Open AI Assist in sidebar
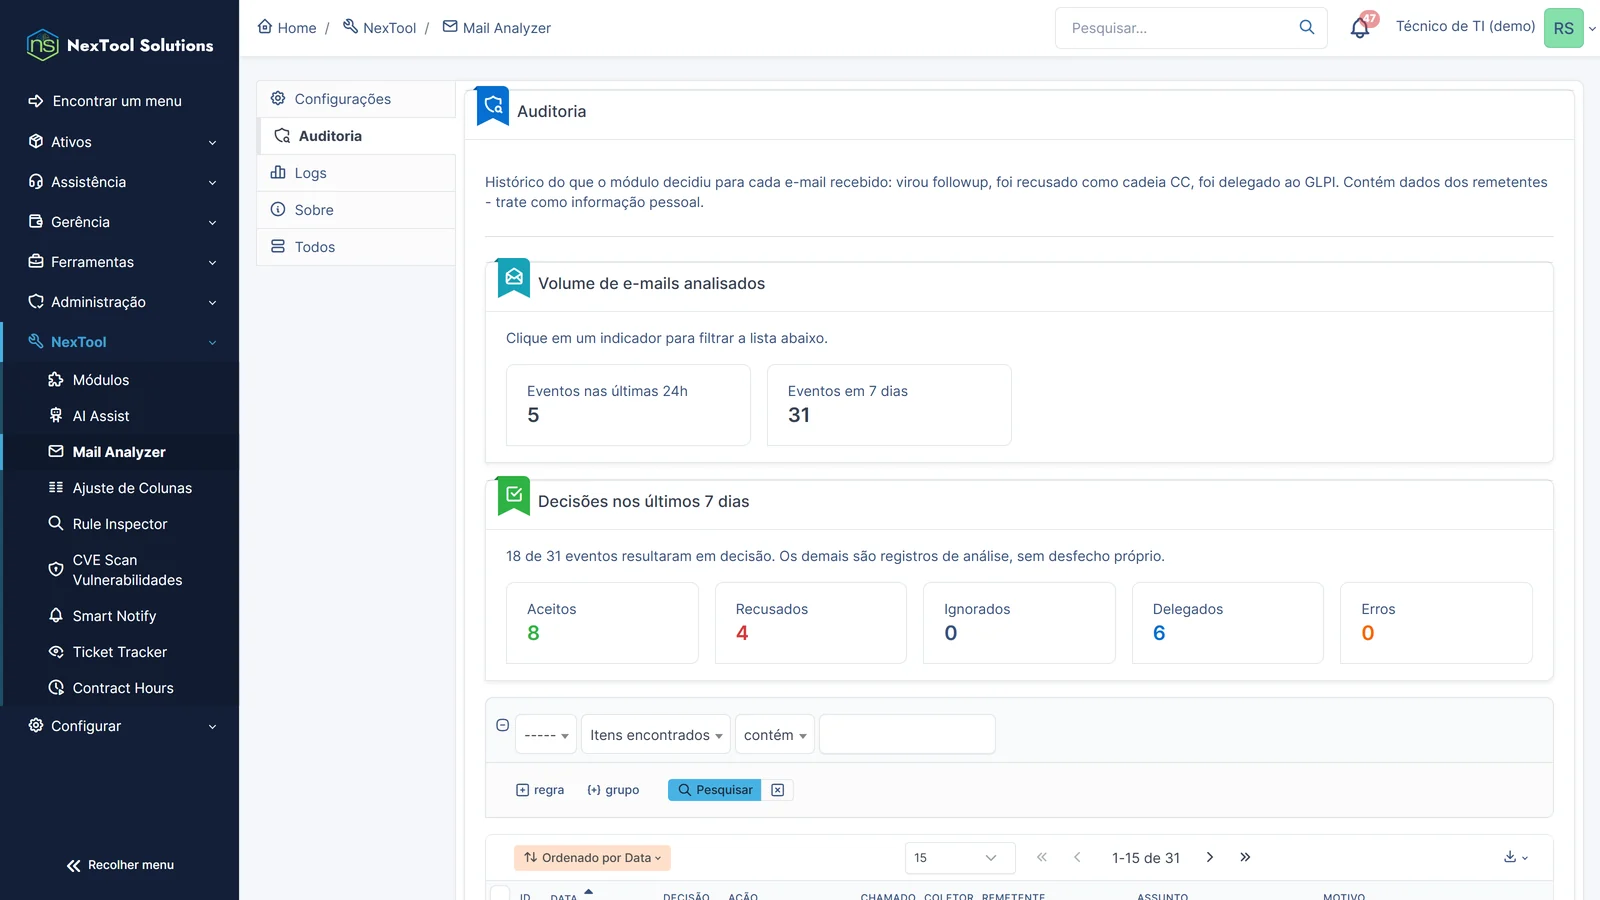The height and width of the screenshot is (900, 1600). point(120,416)
